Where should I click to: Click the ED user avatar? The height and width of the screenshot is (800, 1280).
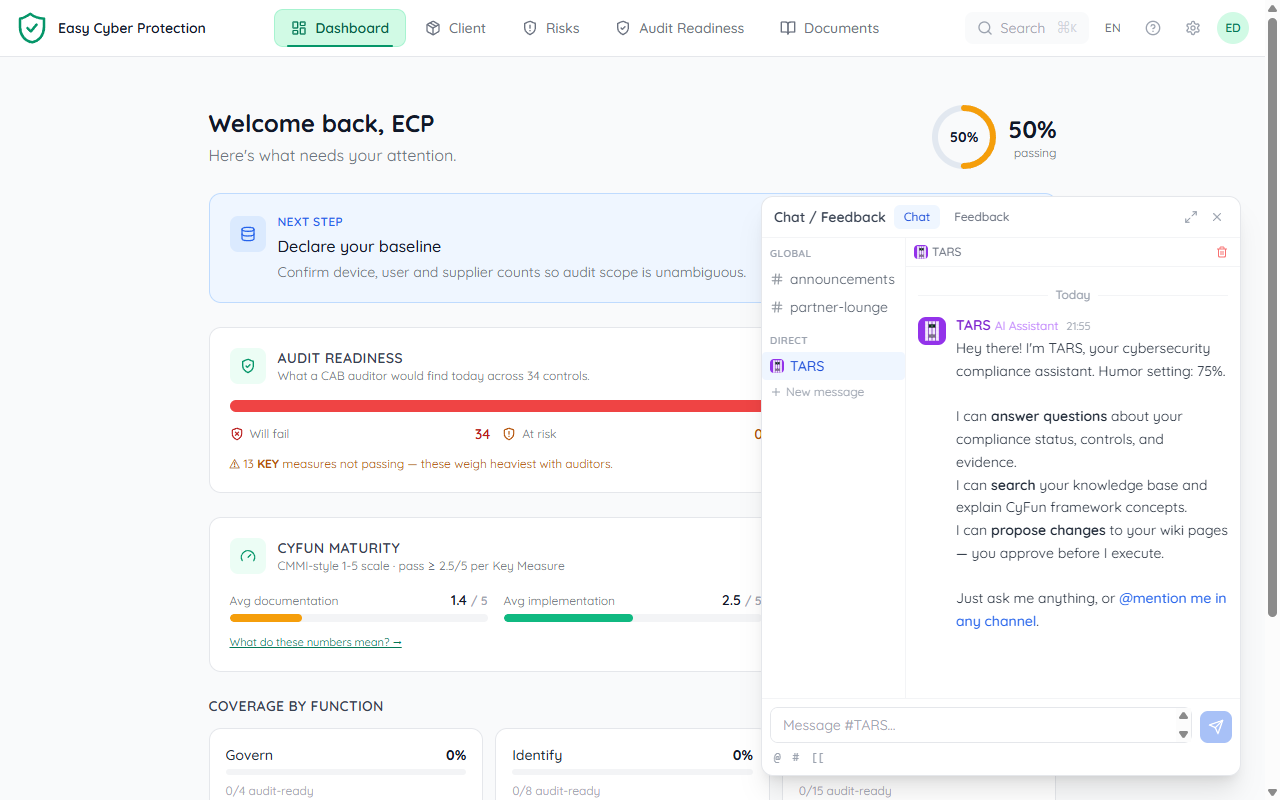click(1233, 28)
